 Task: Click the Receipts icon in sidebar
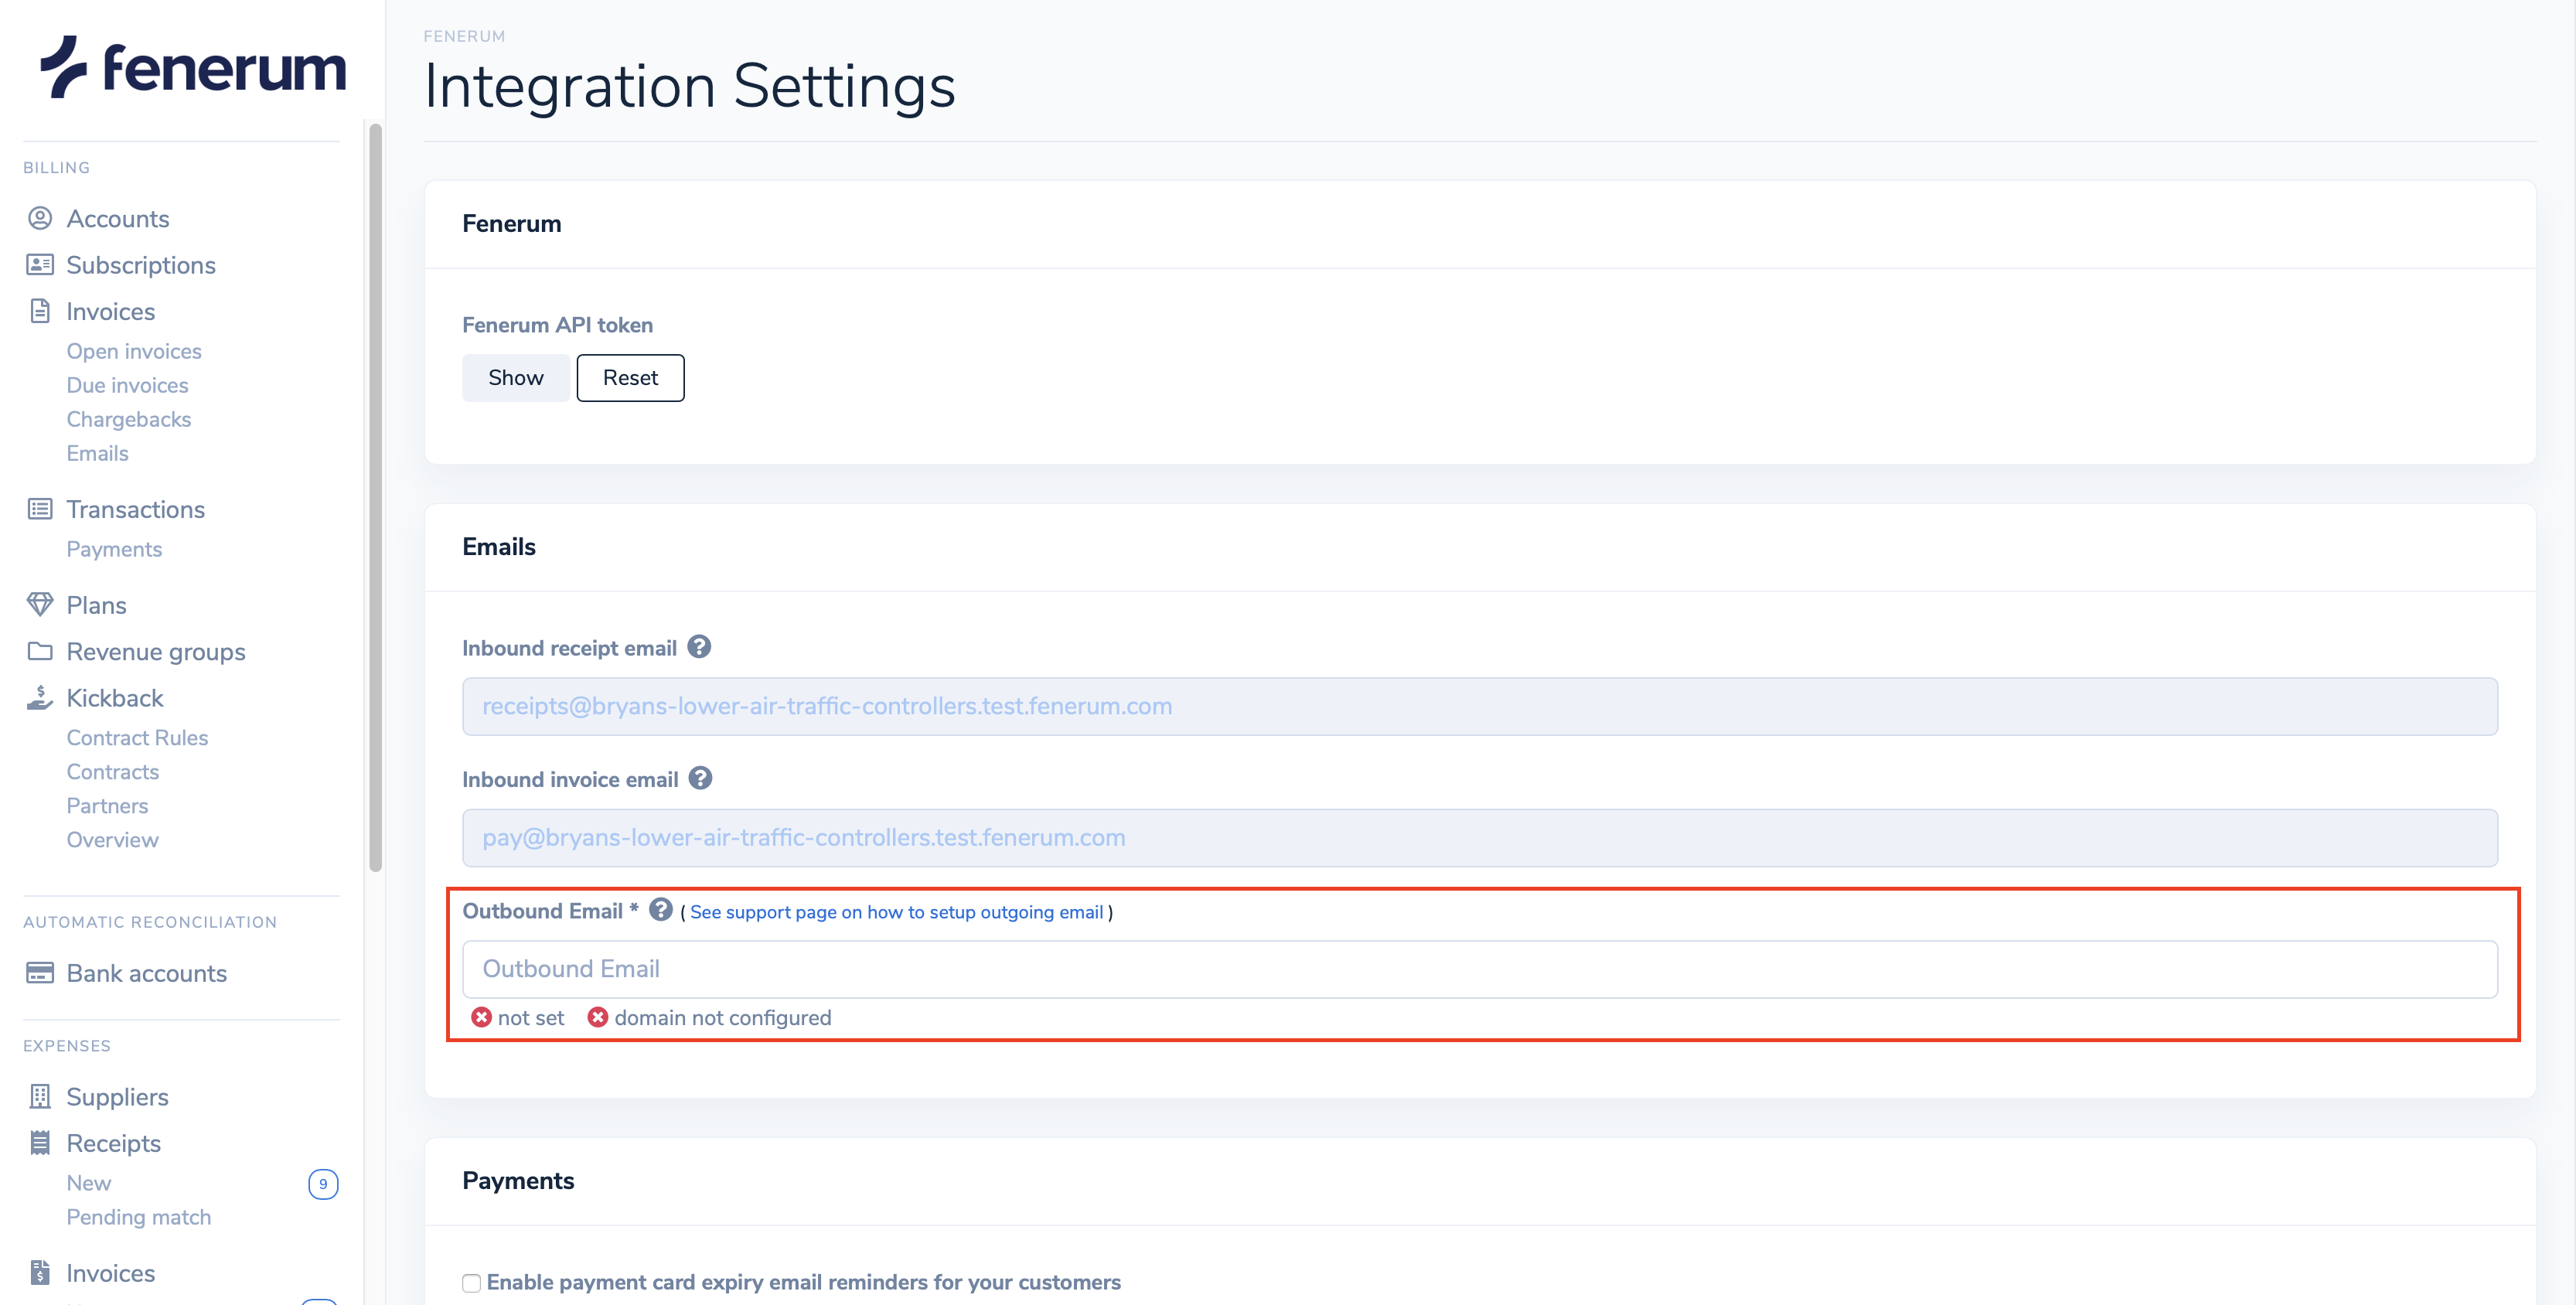(40, 1143)
